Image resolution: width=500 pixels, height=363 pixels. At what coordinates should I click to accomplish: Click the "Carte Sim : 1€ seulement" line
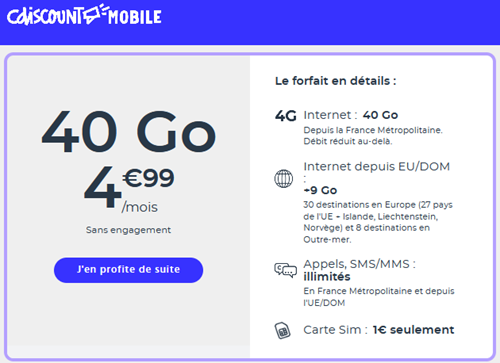(x=379, y=330)
